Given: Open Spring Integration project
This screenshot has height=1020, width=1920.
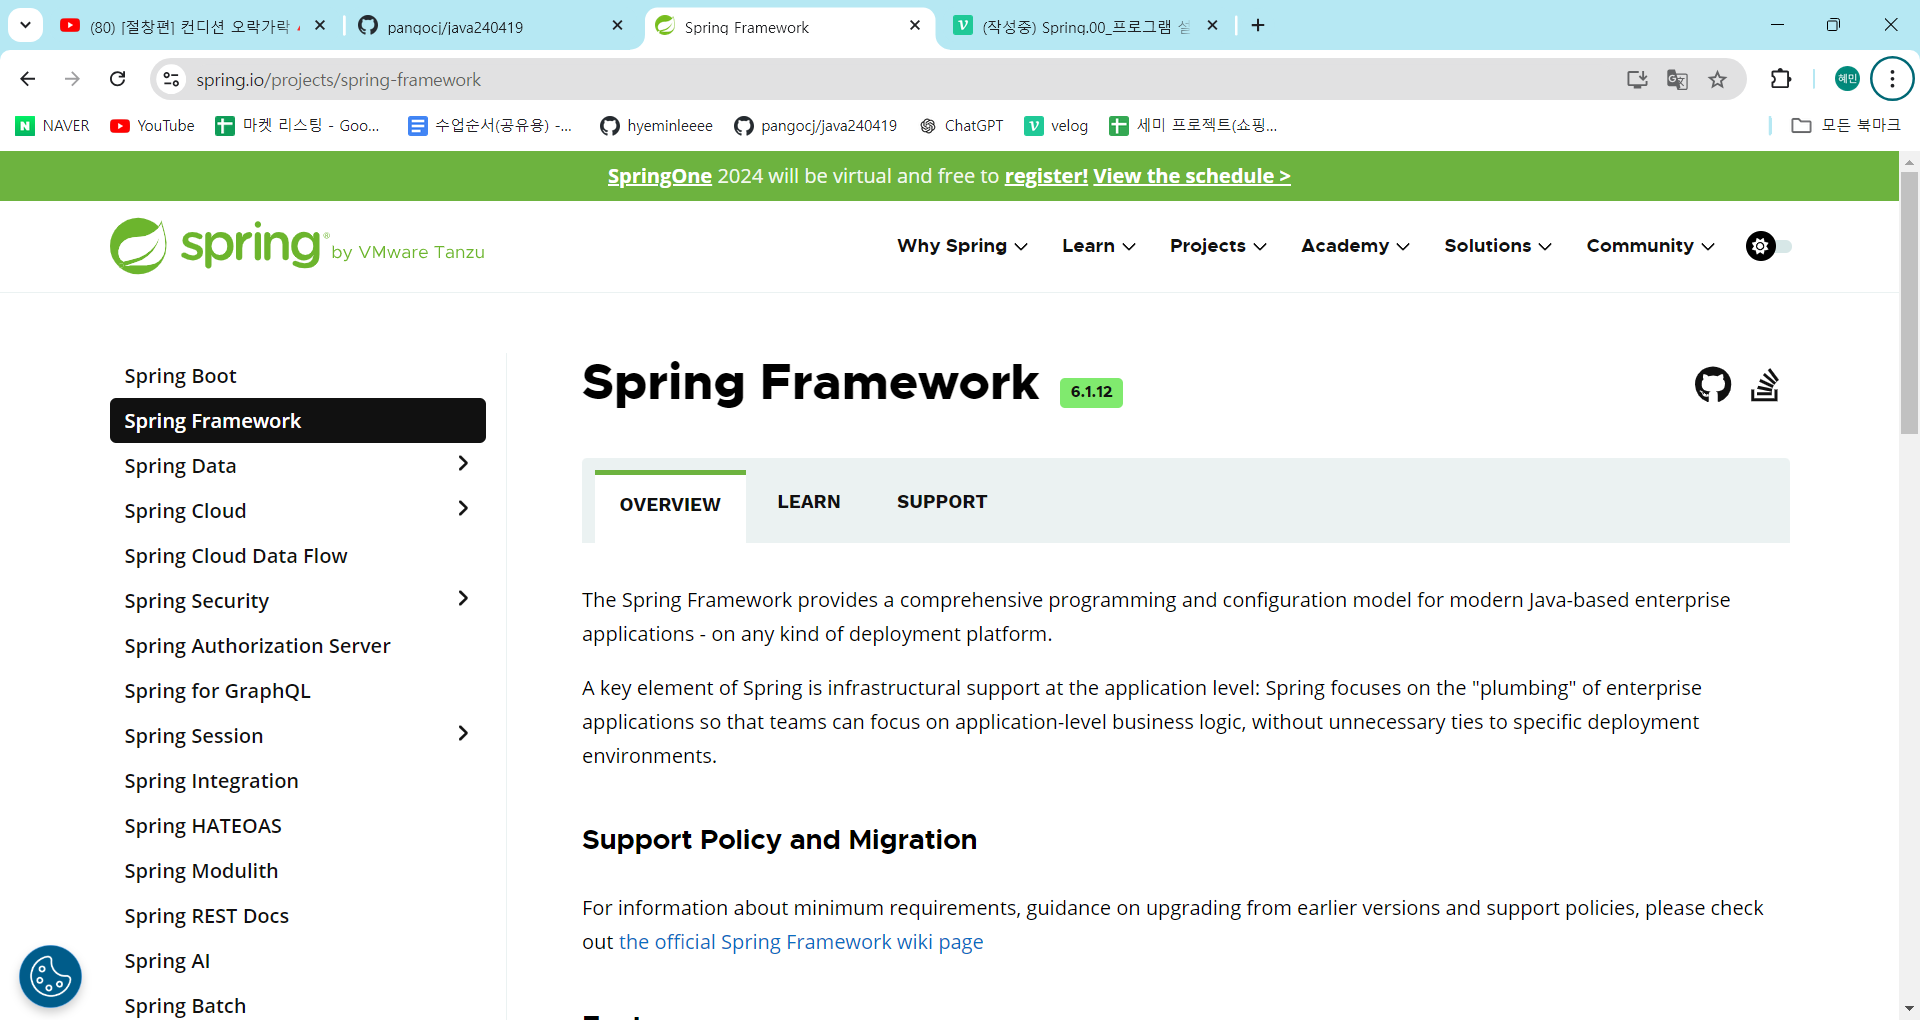Looking at the screenshot, I should coord(212,781).
